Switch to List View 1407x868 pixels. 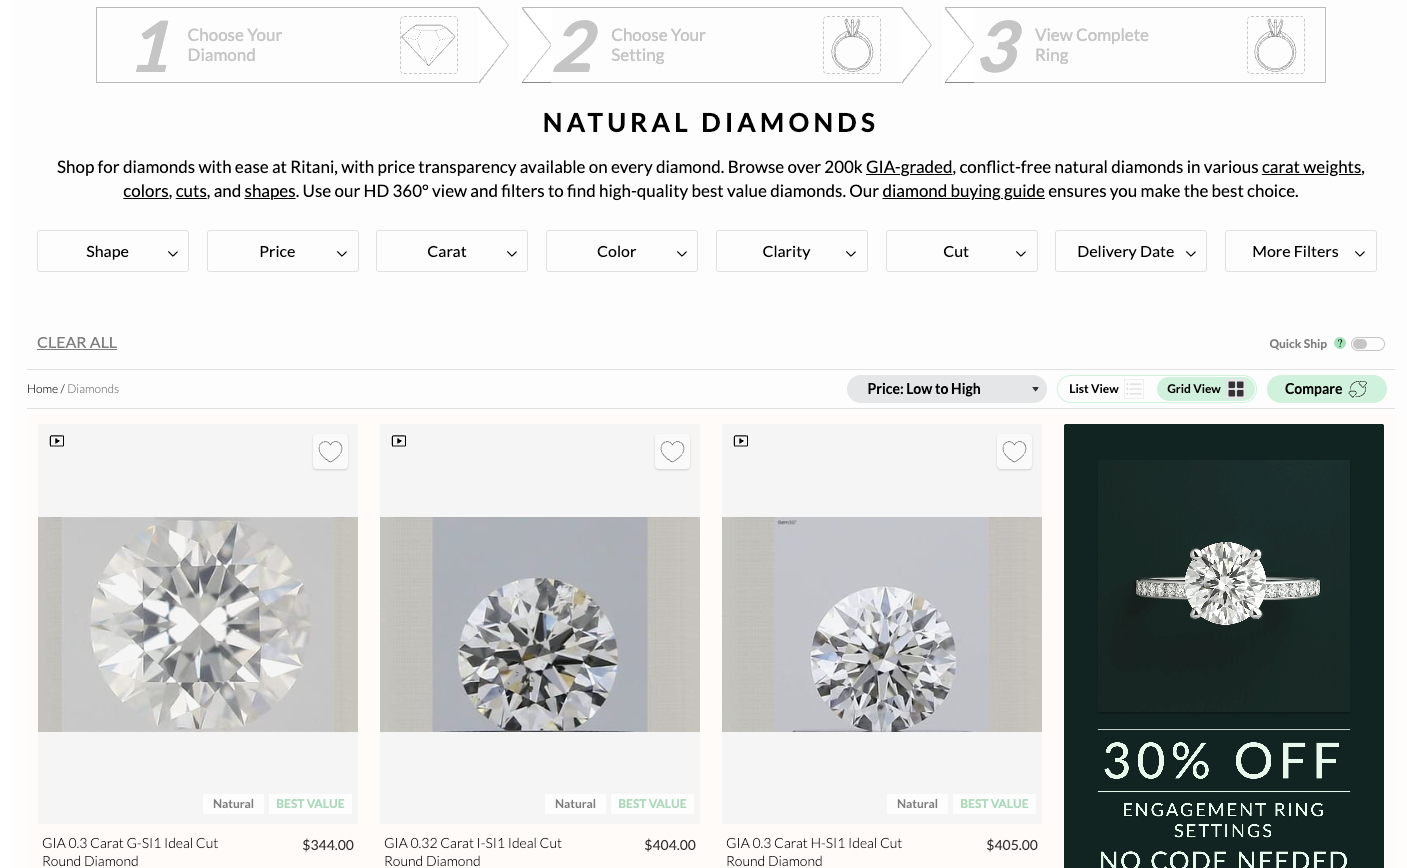(x=1105, y=389)
